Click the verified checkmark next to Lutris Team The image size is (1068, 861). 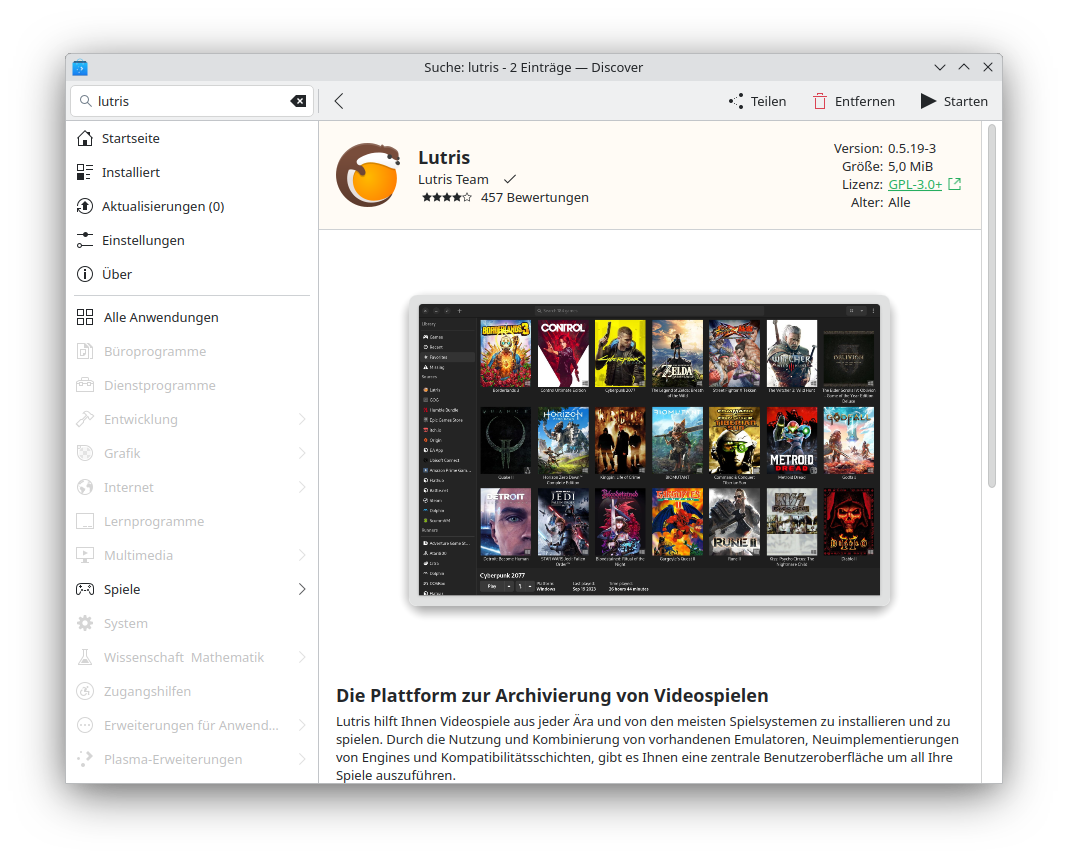(509, 180)
